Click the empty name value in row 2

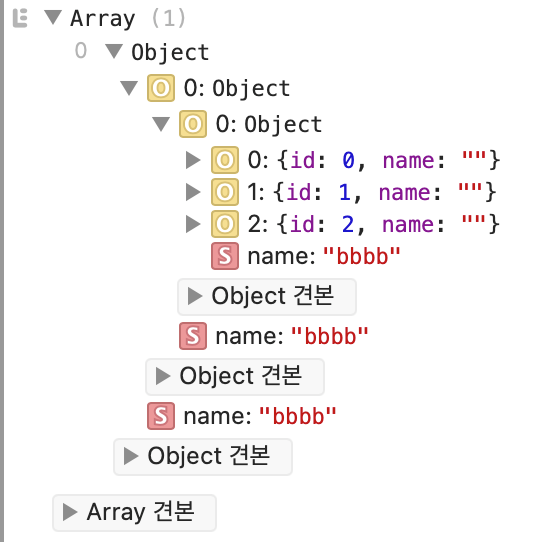474,219
